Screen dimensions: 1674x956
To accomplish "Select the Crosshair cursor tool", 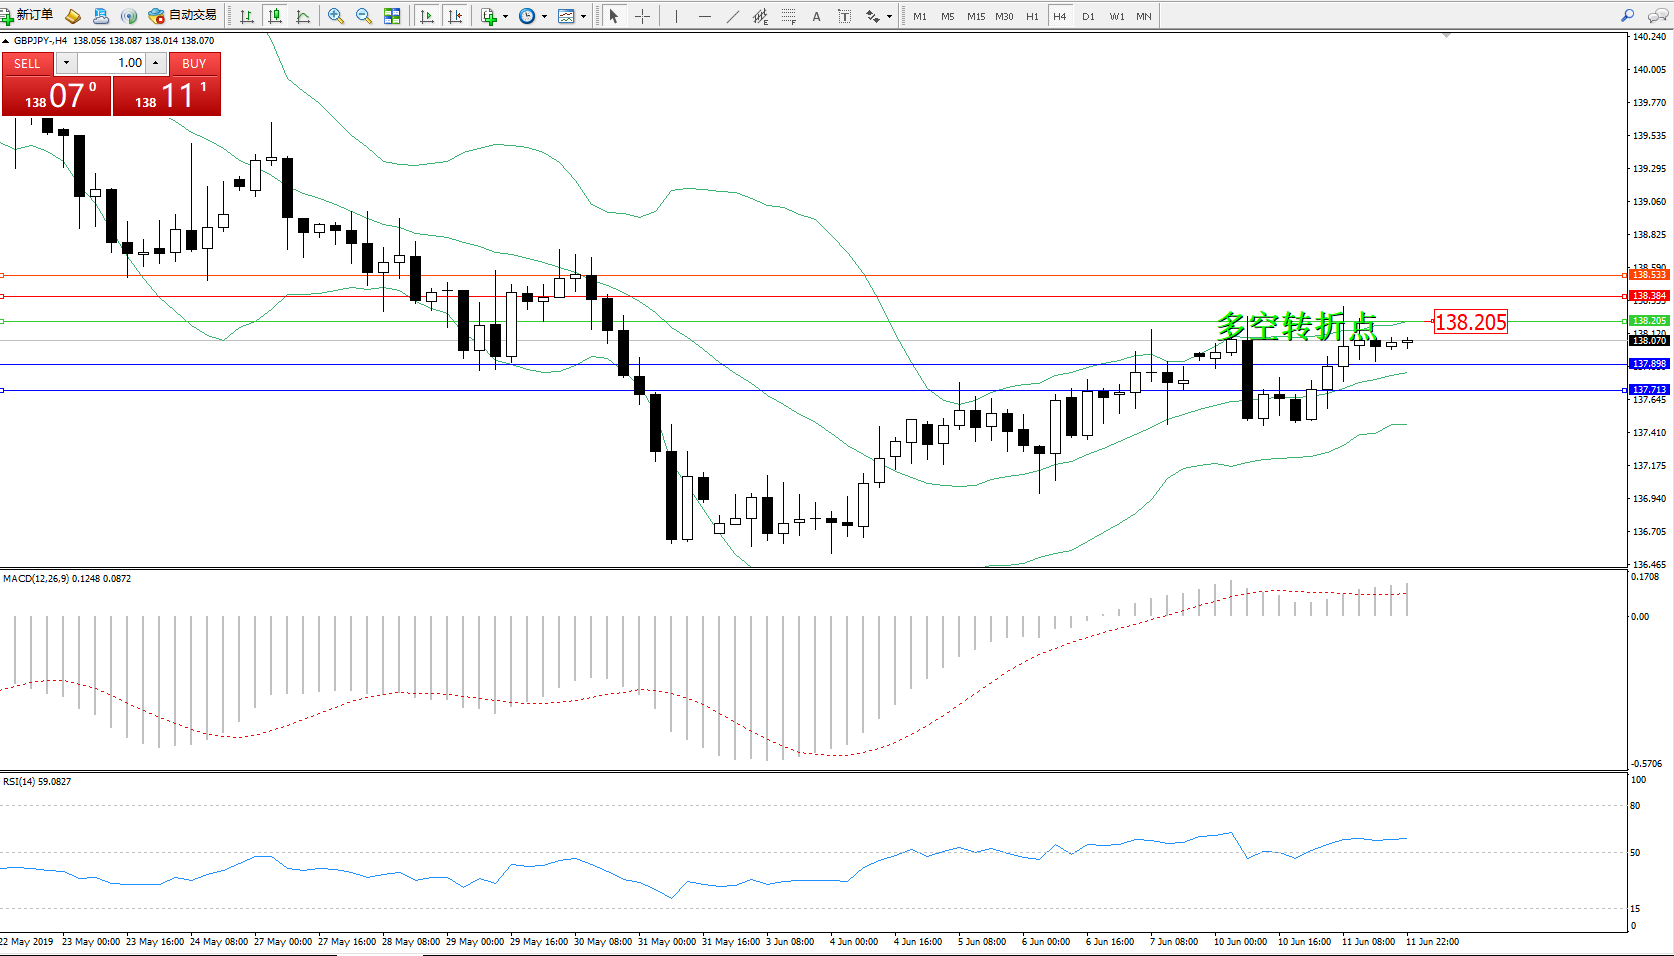I will 642,16.
